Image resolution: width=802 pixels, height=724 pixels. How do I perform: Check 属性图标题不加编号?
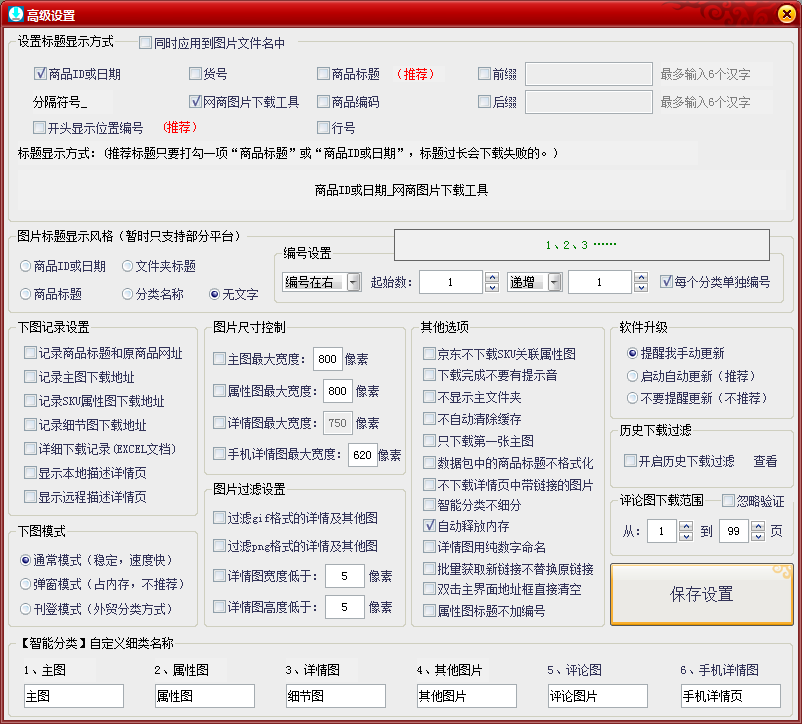429,610
